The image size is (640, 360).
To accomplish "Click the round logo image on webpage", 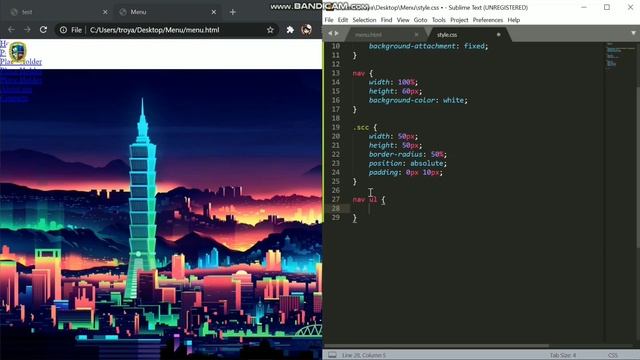I will point(17,52).
